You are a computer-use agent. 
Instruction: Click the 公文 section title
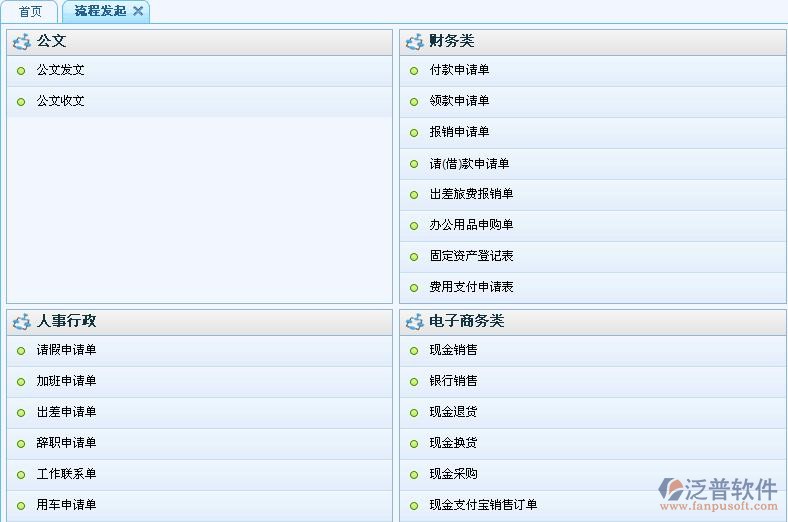tap(51, 41)
